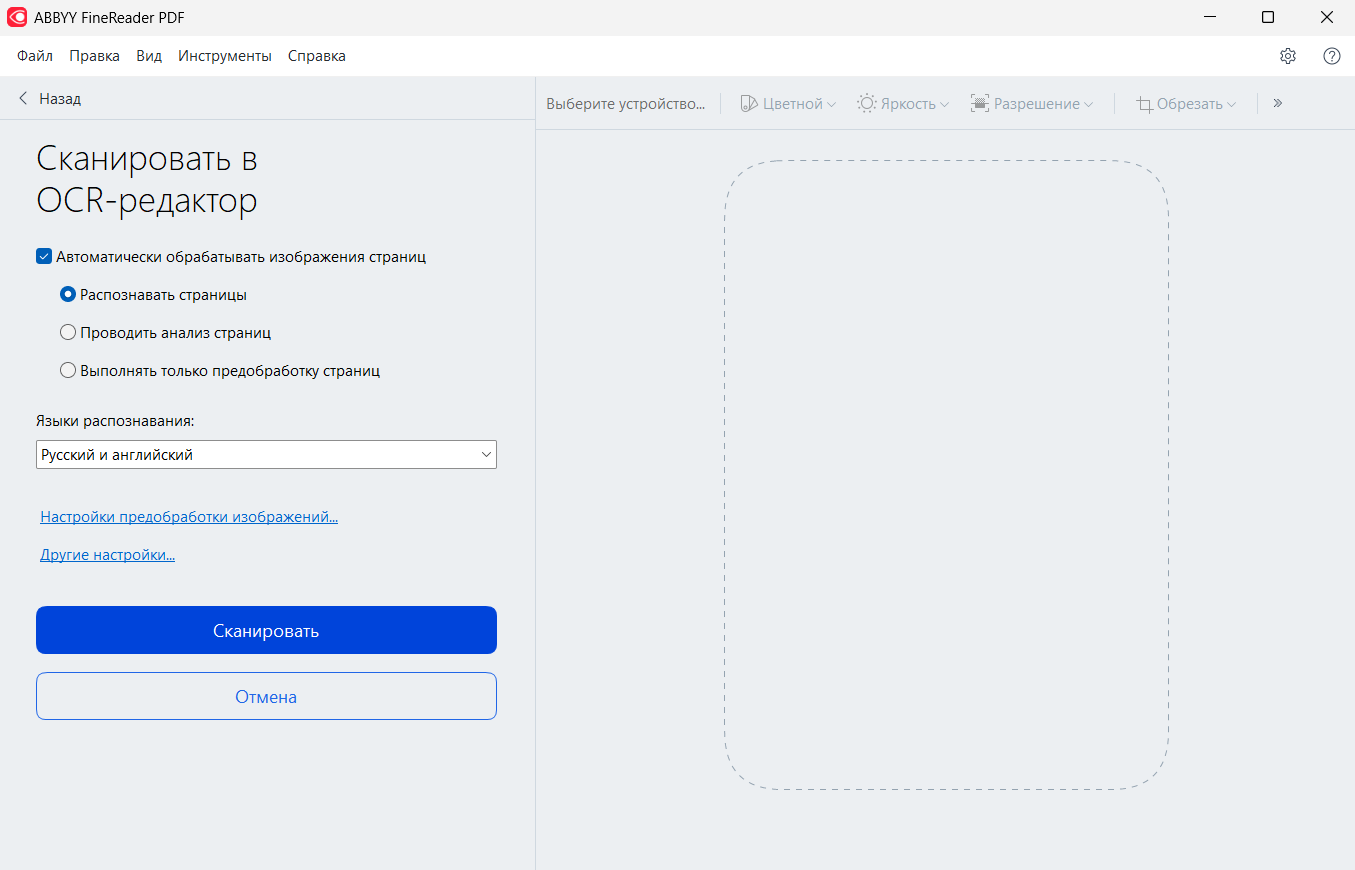This screenshot has width=1355, height=870.
Task: Open the Файл menu
Action: 35,56
